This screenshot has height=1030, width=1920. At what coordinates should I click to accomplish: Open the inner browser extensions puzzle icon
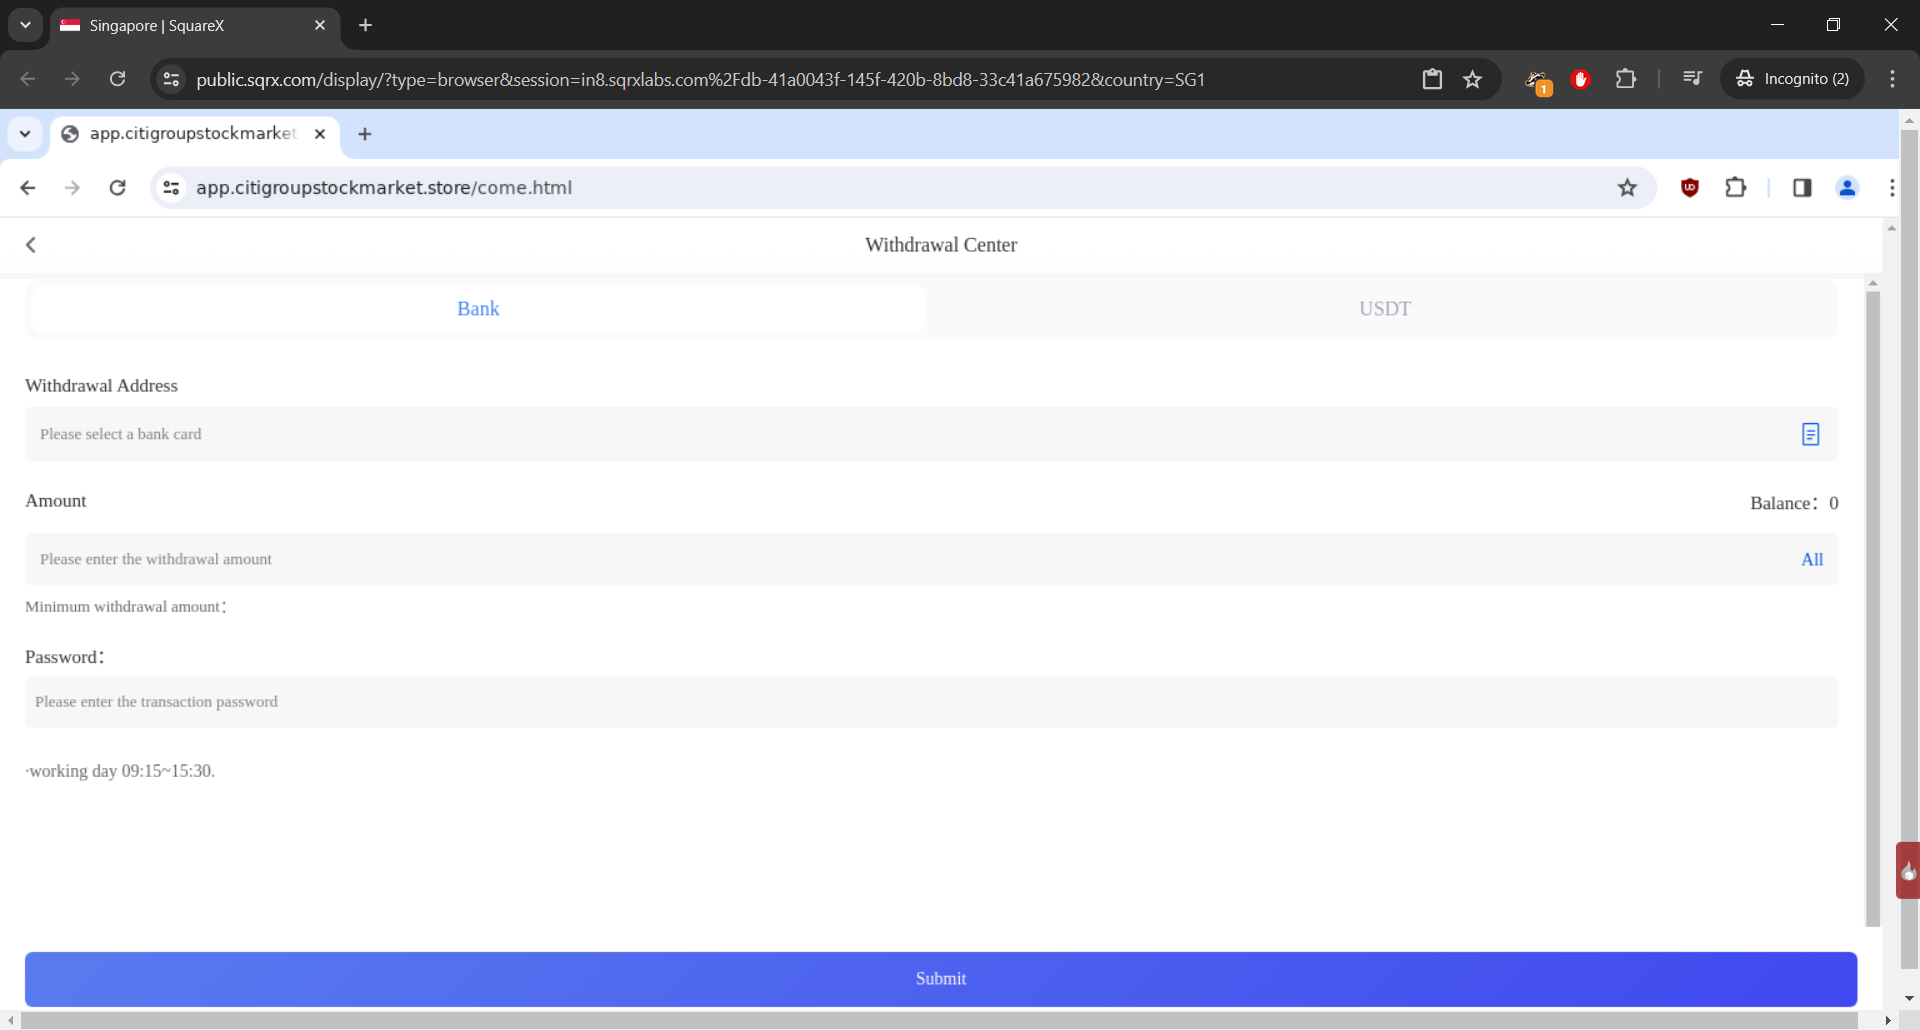[x=1735, y=188]
